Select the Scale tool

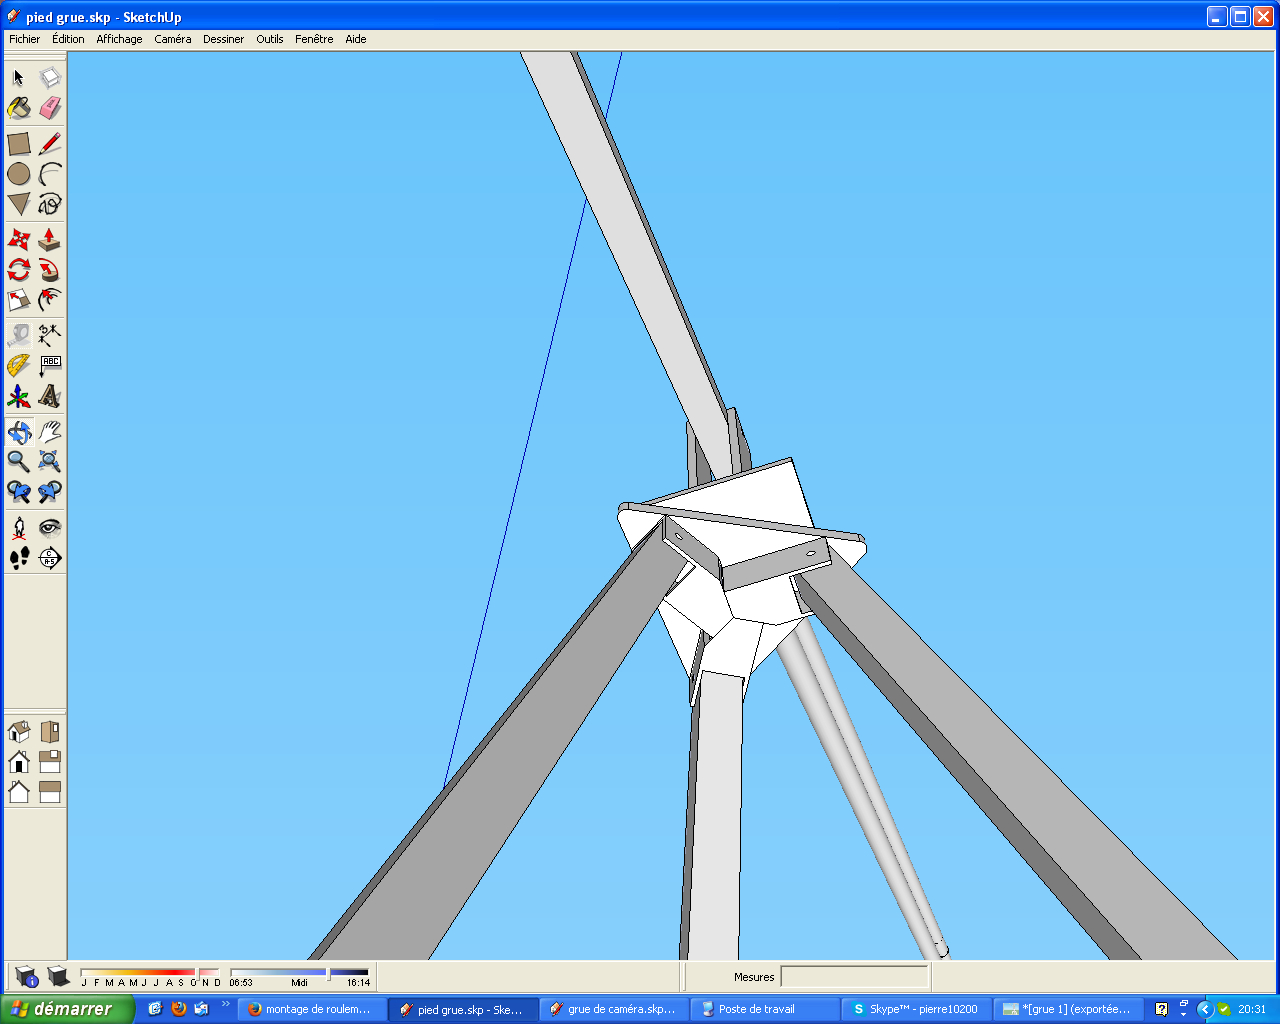(19, 300)
